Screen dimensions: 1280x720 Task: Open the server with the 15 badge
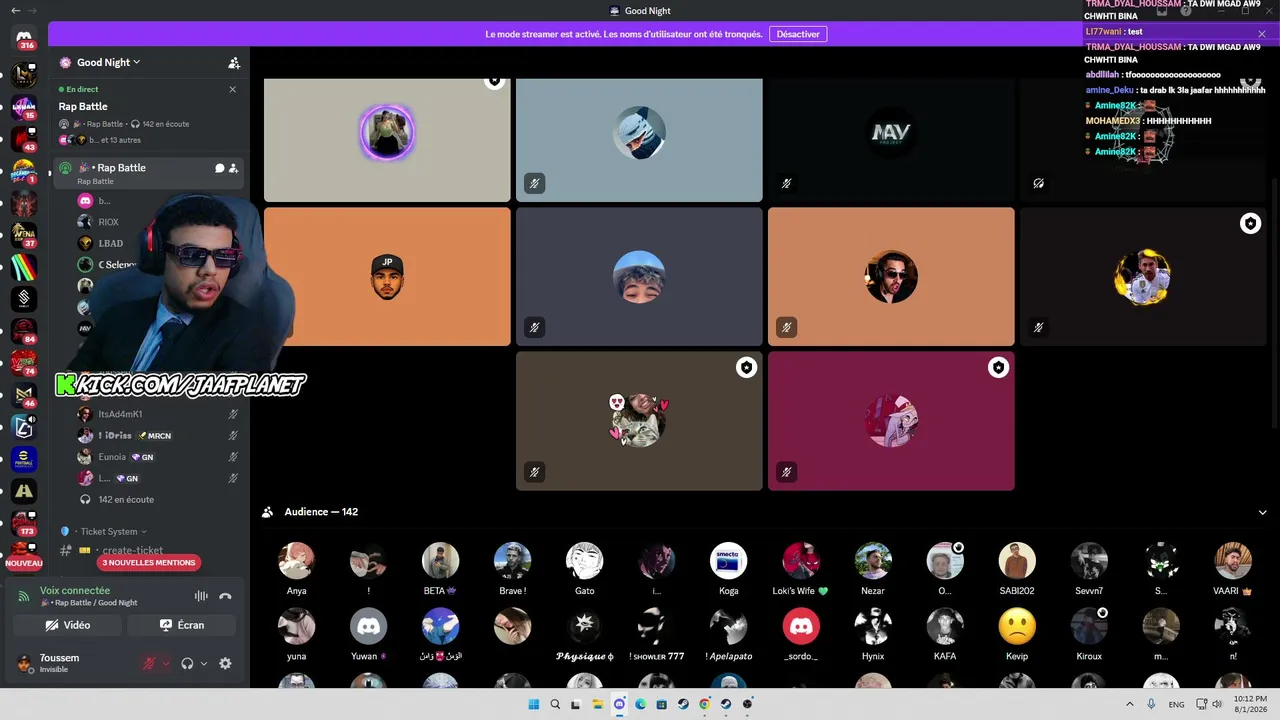pyautogui.click(x=24, y=107)
